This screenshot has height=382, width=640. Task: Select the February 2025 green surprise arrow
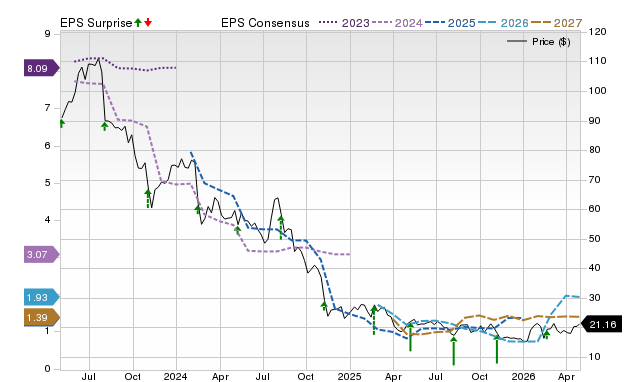(x=374, y=320)
